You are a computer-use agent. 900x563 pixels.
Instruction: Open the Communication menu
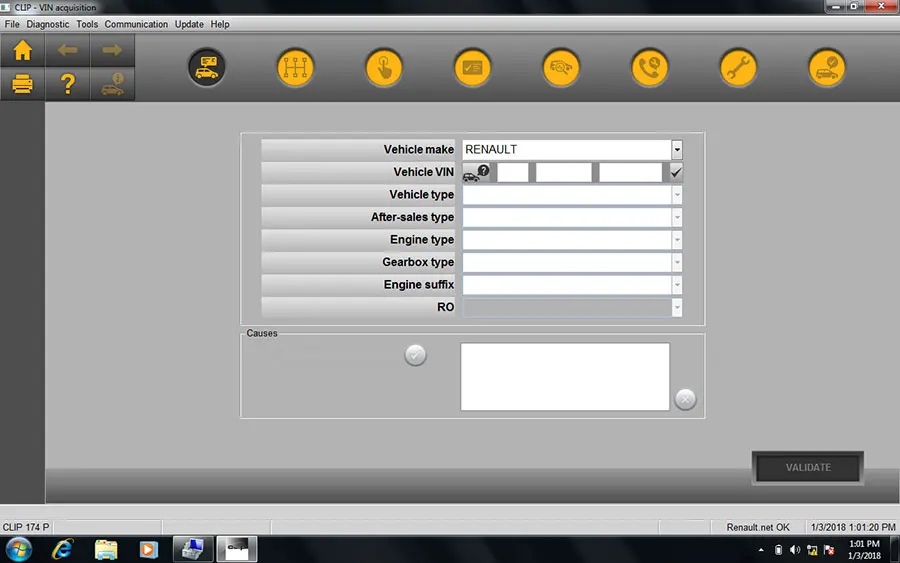click(x=136, y=24)
